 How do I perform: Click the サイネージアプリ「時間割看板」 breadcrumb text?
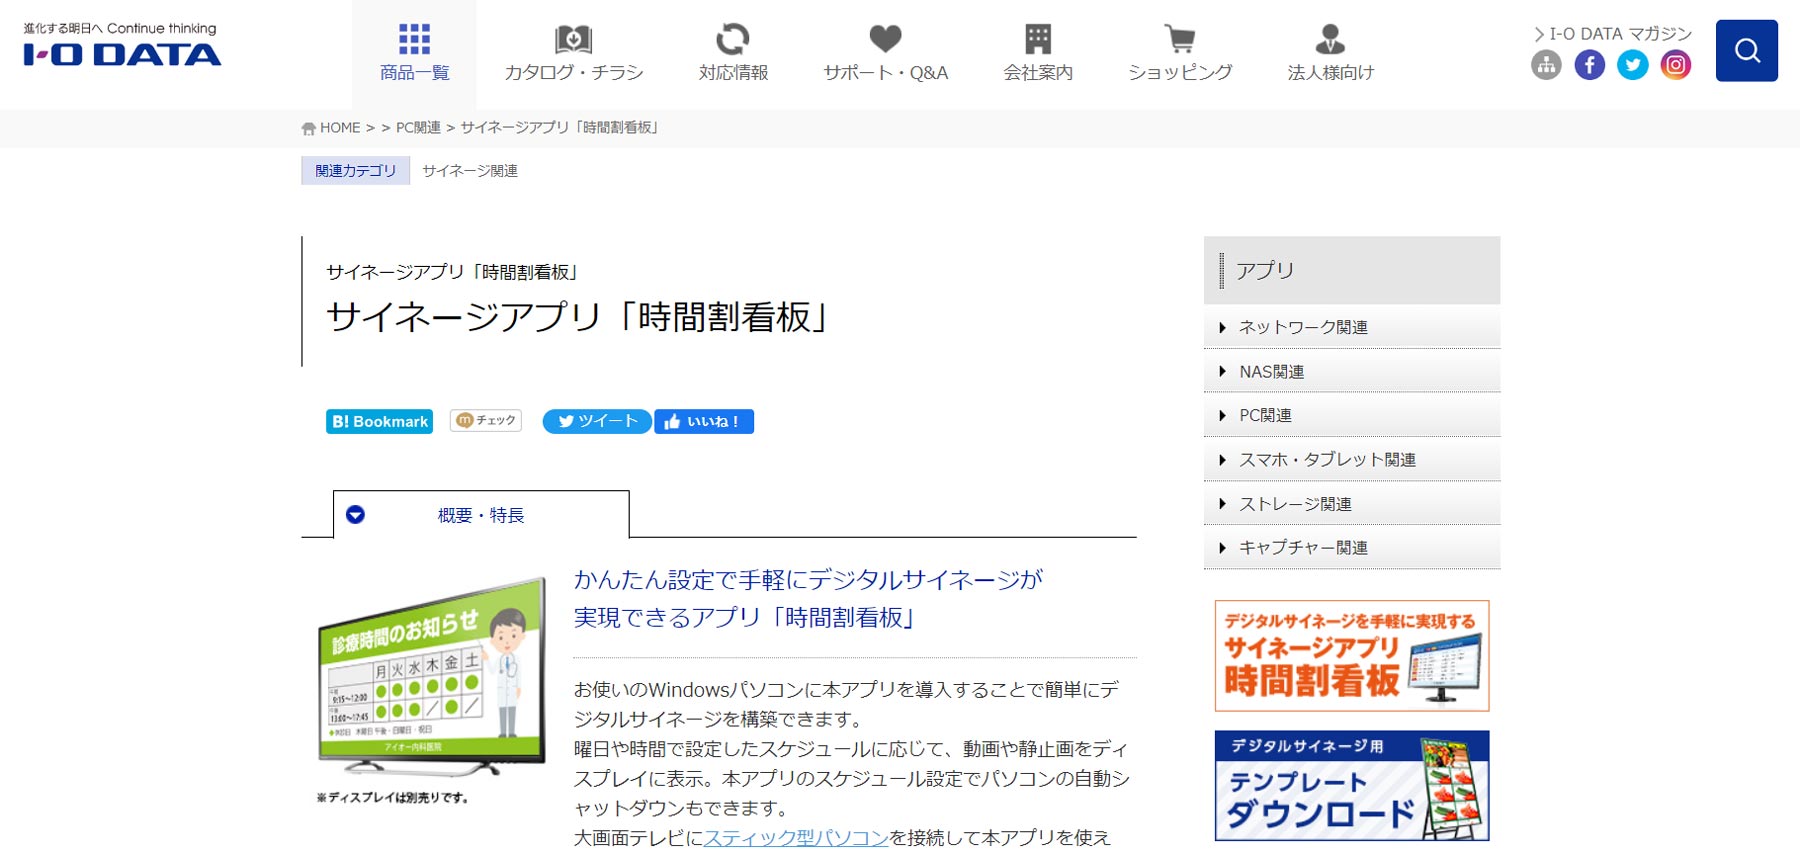pyautogui.click(x=559, y=128)
